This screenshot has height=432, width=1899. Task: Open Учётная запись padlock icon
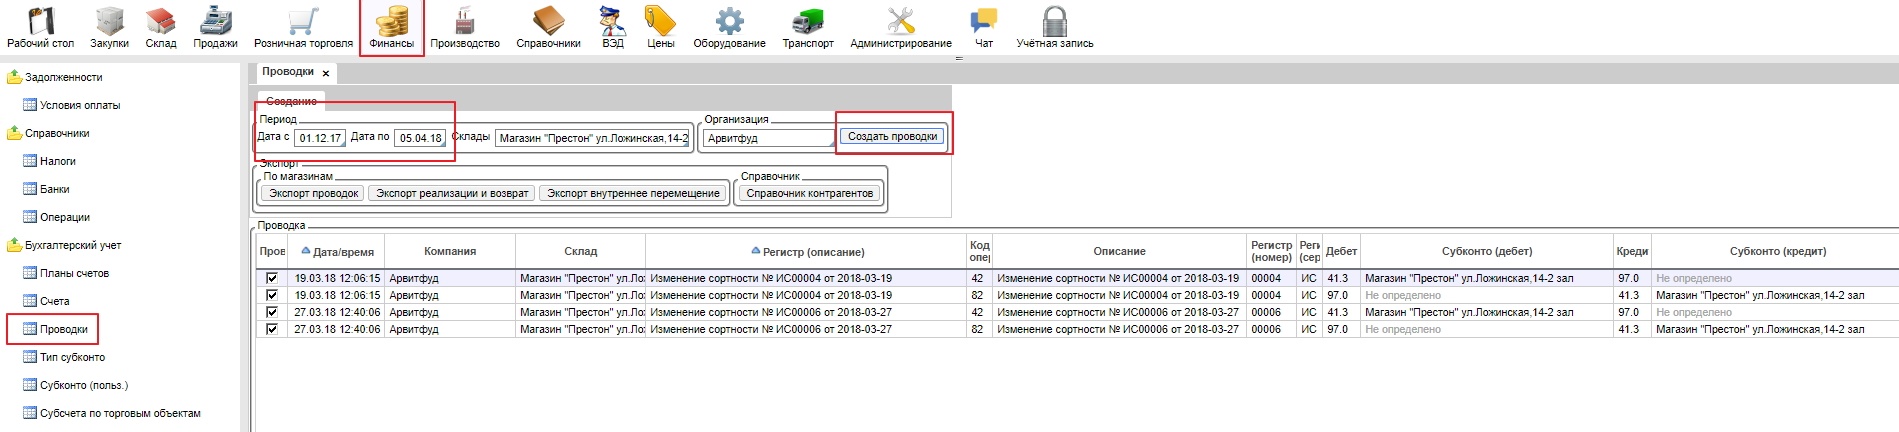coord(1054,27)
